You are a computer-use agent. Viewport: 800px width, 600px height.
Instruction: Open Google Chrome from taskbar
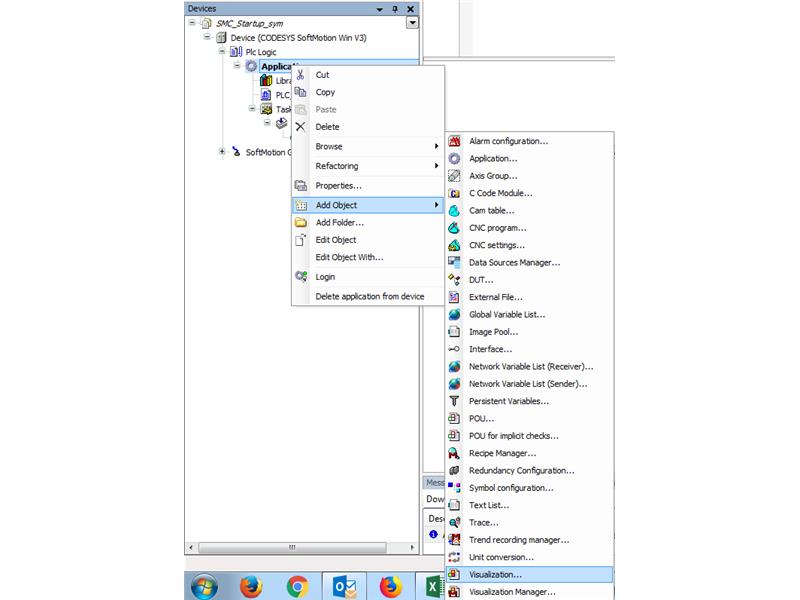(297, 586)
